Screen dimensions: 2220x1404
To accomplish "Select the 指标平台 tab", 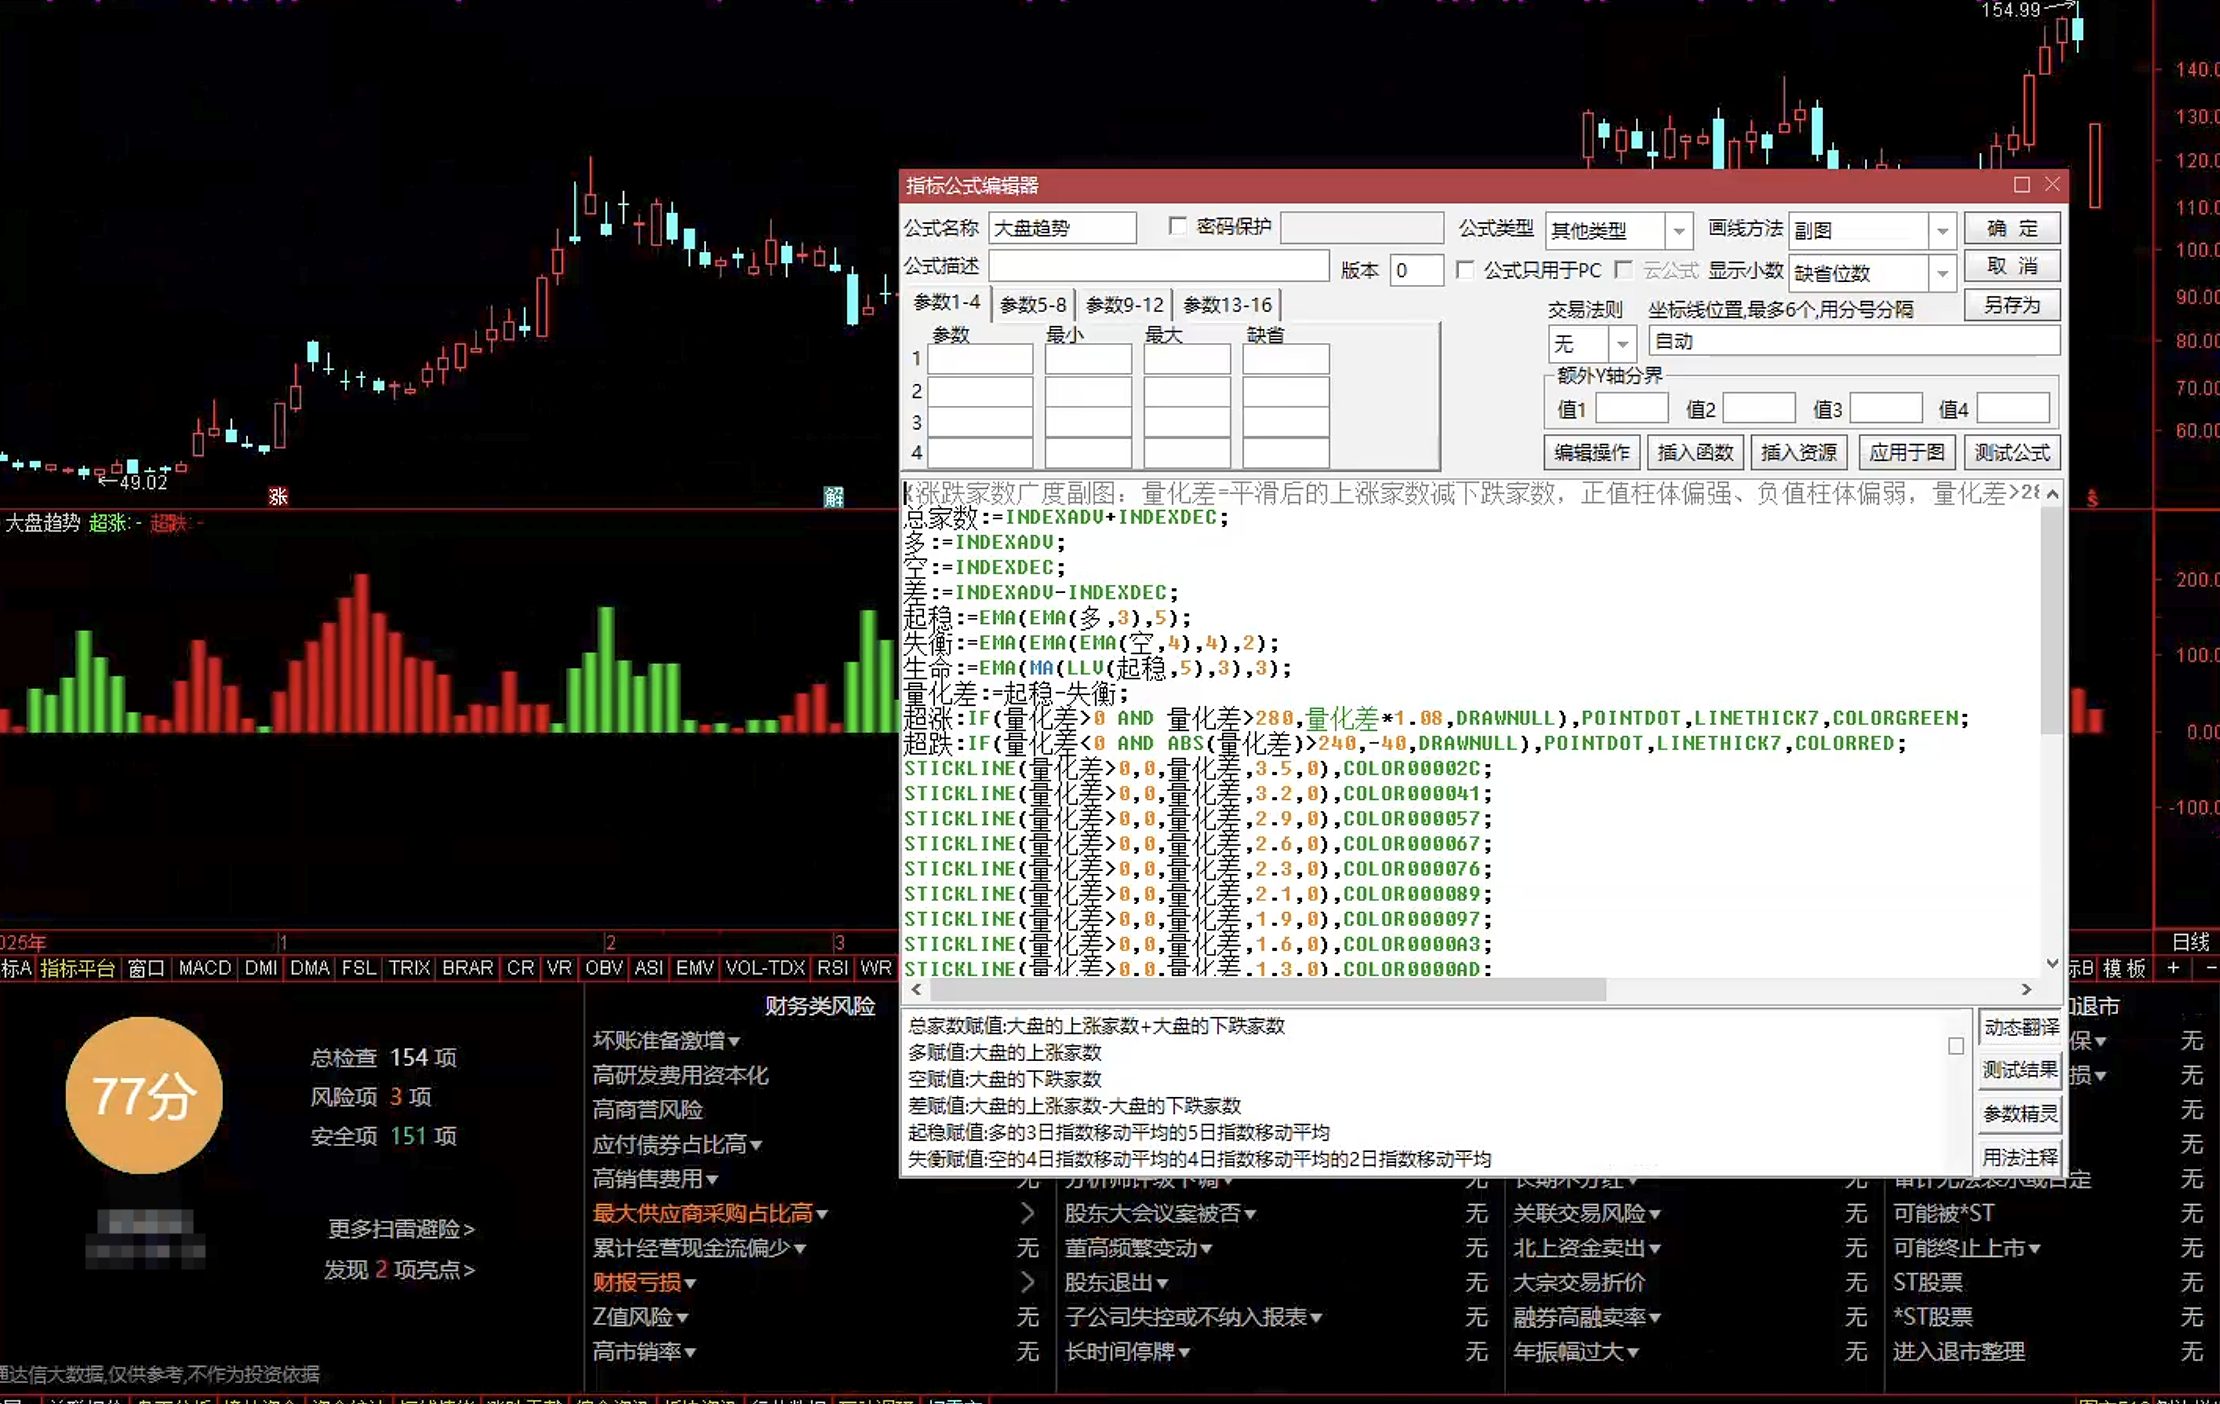I will click(77, 968).
